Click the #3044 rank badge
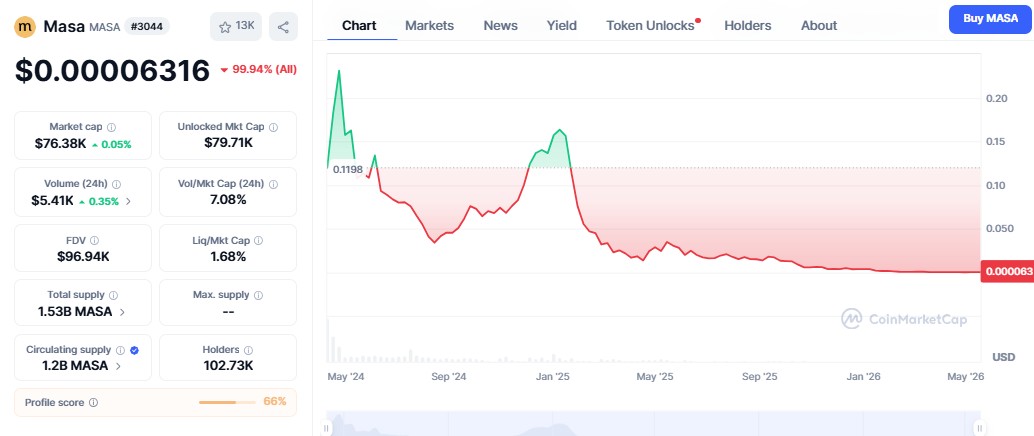The image size is (1034, 436). click(146, 26)
